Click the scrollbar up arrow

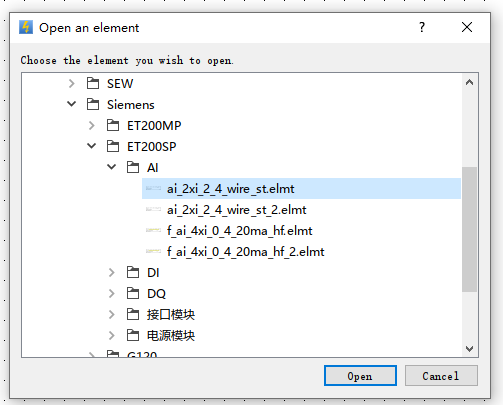coord(469,82)
